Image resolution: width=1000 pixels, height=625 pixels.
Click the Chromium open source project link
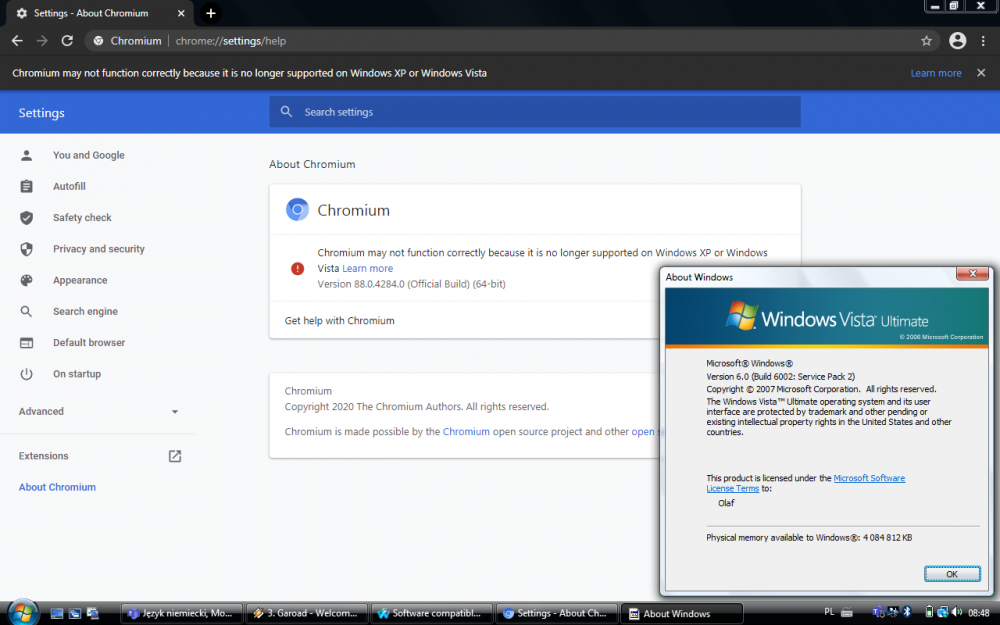466,432
